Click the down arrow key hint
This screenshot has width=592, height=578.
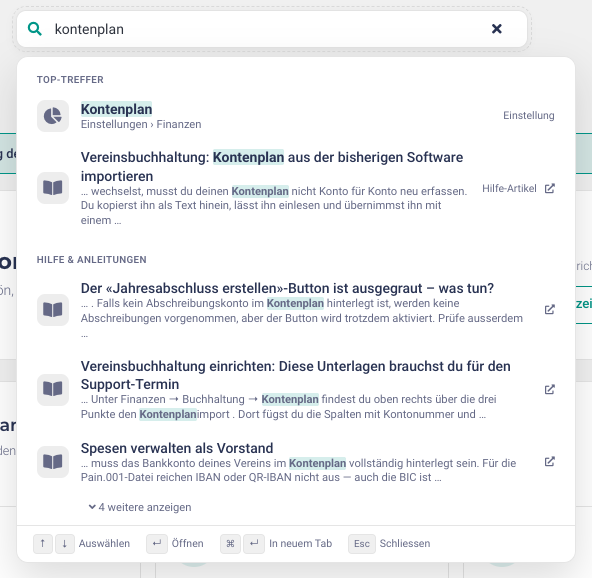[x=65, y=544]
